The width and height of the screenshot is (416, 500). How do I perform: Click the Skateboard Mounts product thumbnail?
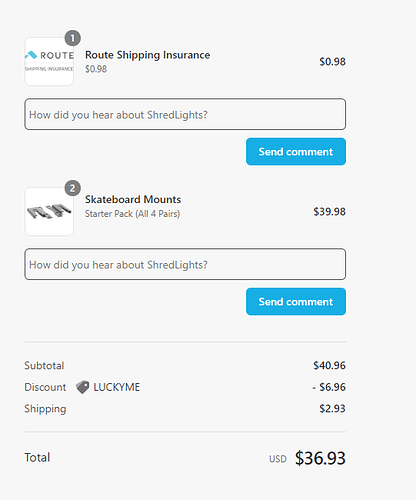point(49,212)
